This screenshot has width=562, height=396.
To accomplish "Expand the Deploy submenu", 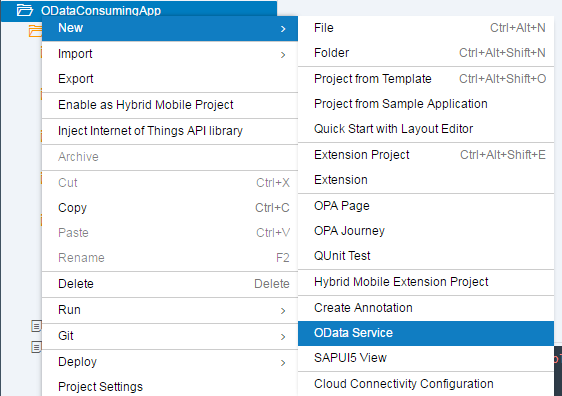I will coord(170,362).
